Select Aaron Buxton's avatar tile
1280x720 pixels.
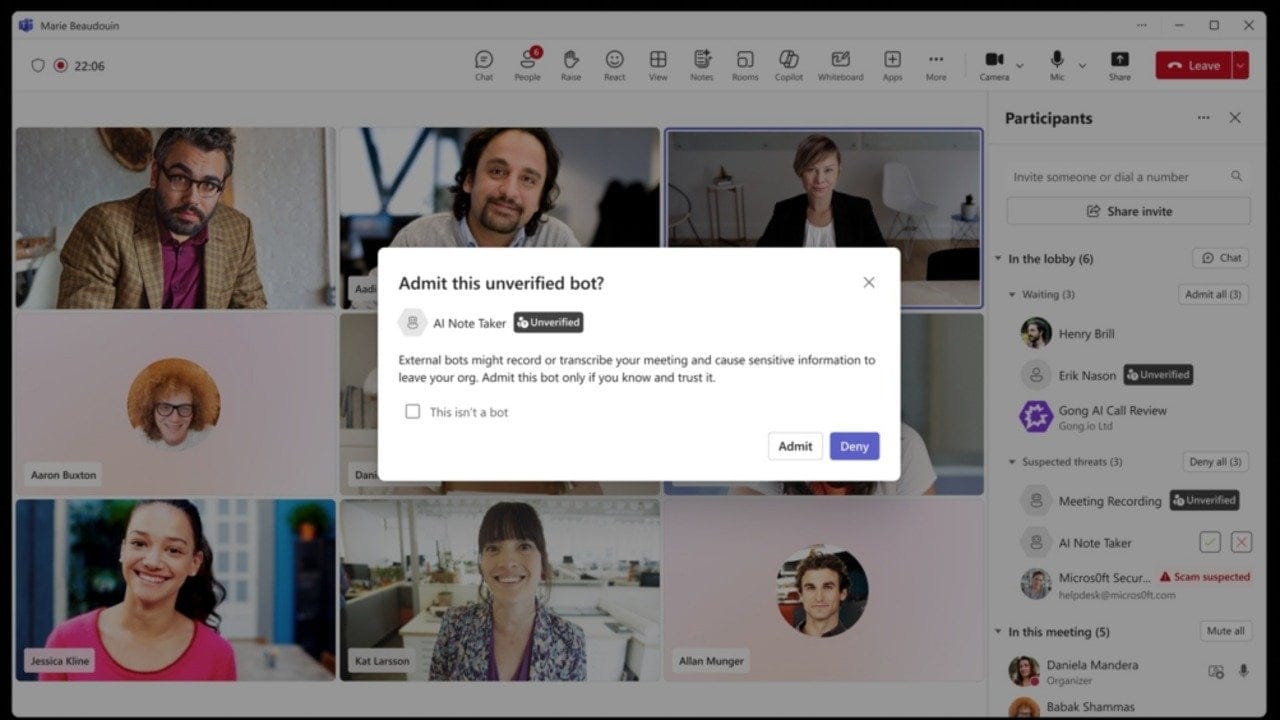point(175,404)
